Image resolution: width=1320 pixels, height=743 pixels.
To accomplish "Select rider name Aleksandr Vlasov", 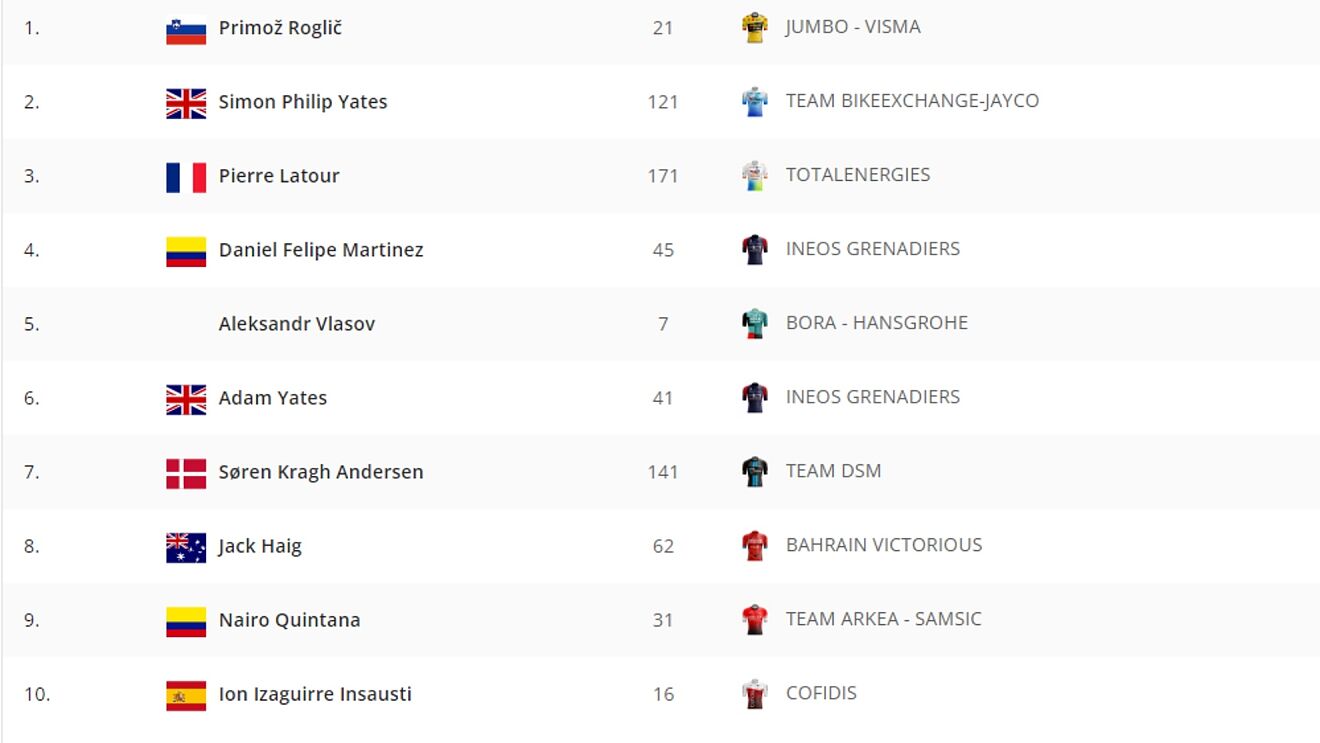I will (297, 324).
